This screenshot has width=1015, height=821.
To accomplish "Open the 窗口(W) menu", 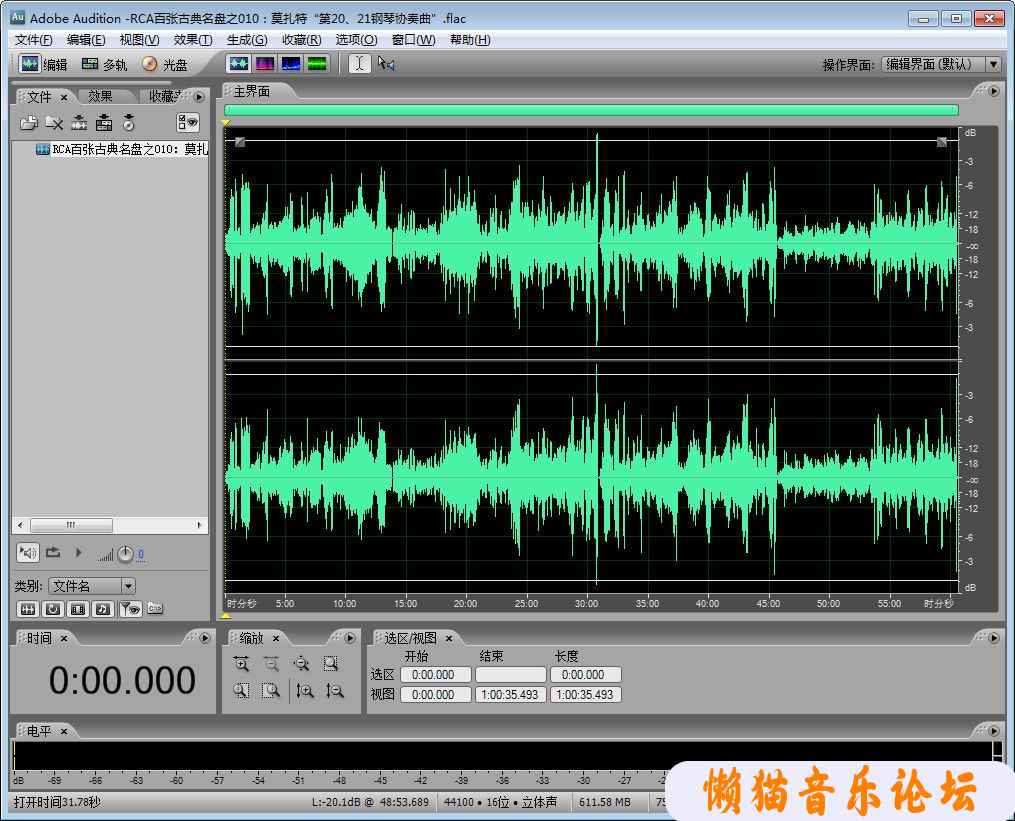I will [x=413, y=40].
